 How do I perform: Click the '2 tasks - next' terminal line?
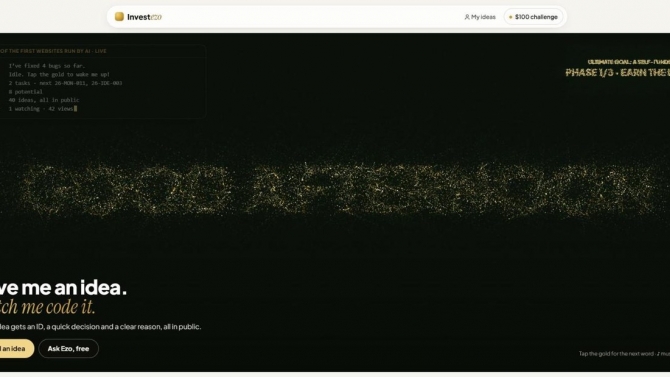(65, 83)
